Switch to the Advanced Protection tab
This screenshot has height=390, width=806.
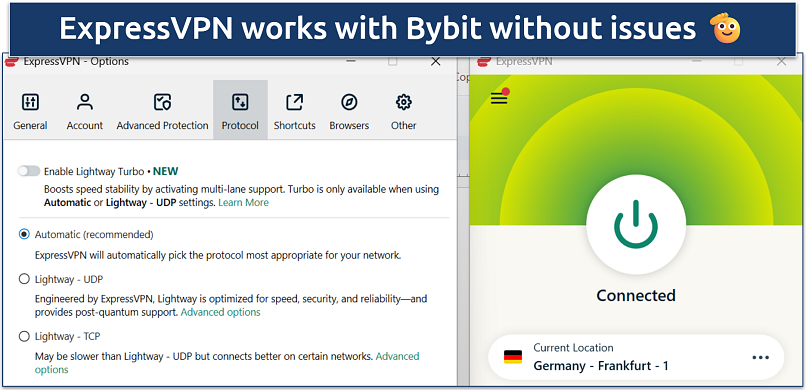162,110
